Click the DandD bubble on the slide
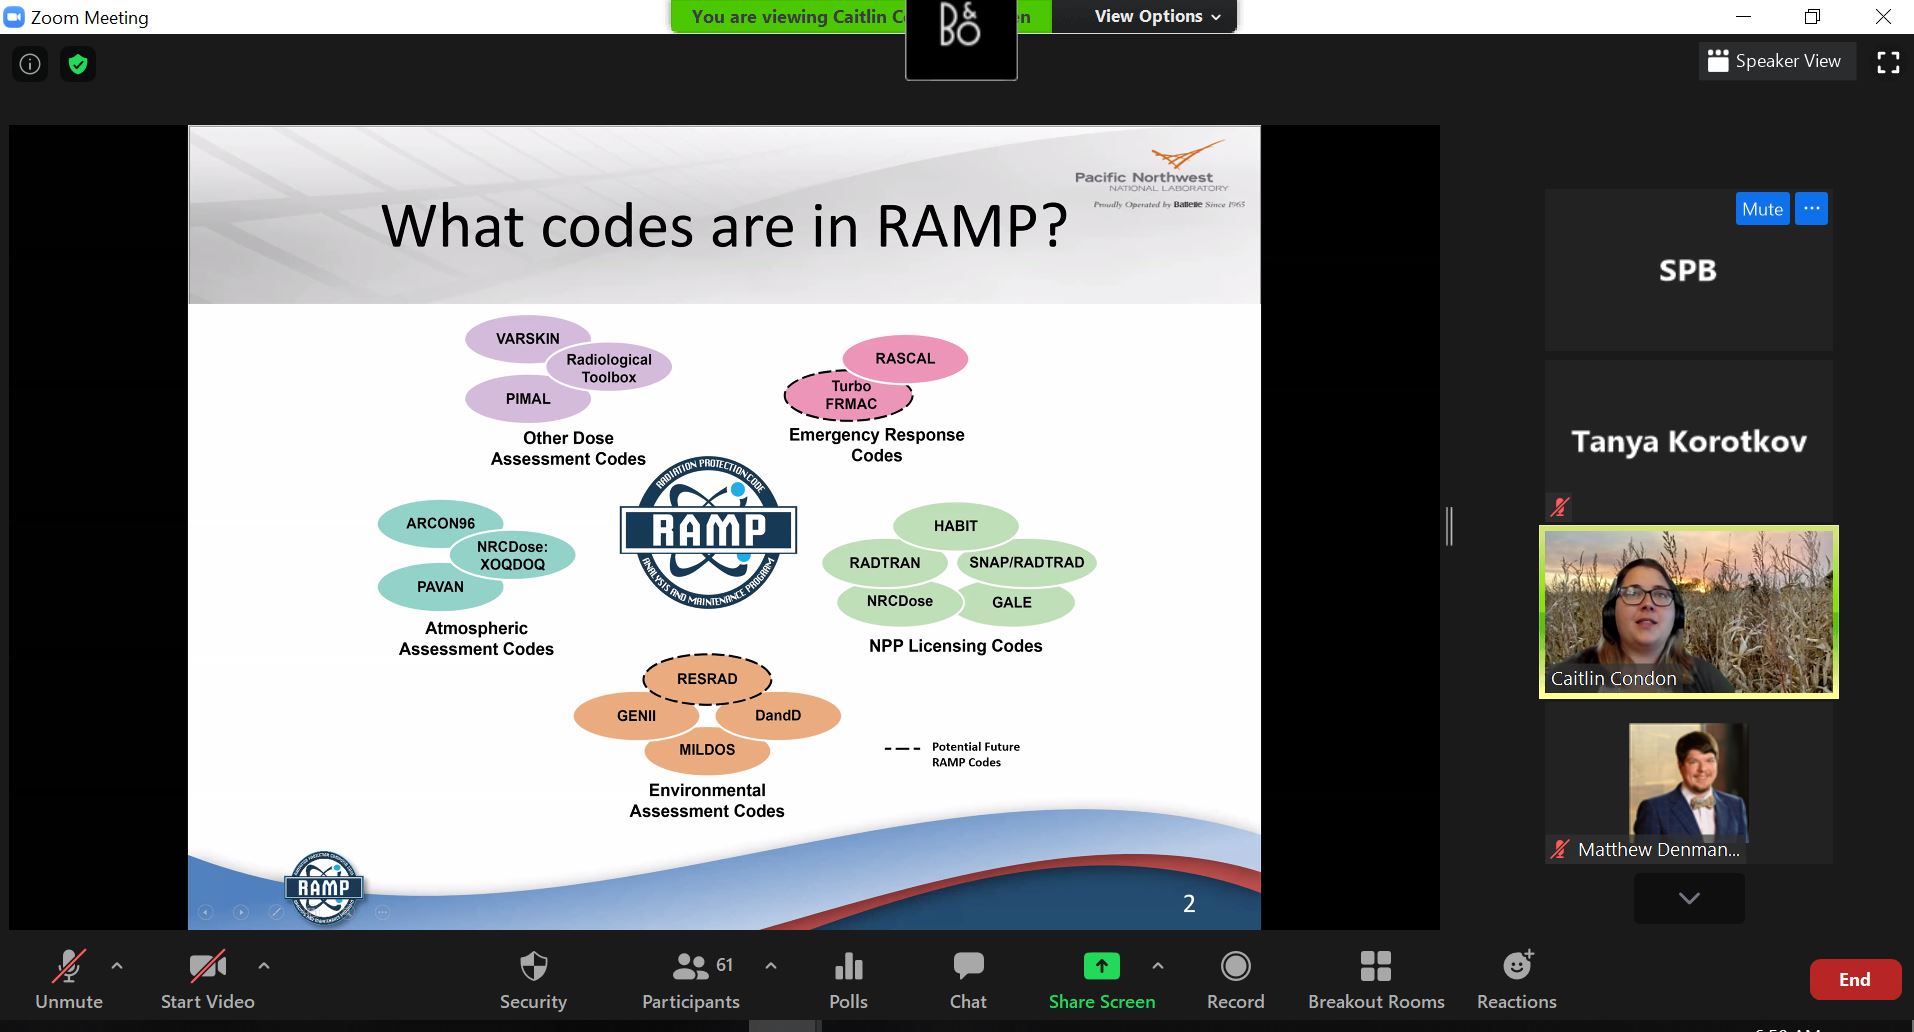The image size is (1914, 1032). coord(778,716)
